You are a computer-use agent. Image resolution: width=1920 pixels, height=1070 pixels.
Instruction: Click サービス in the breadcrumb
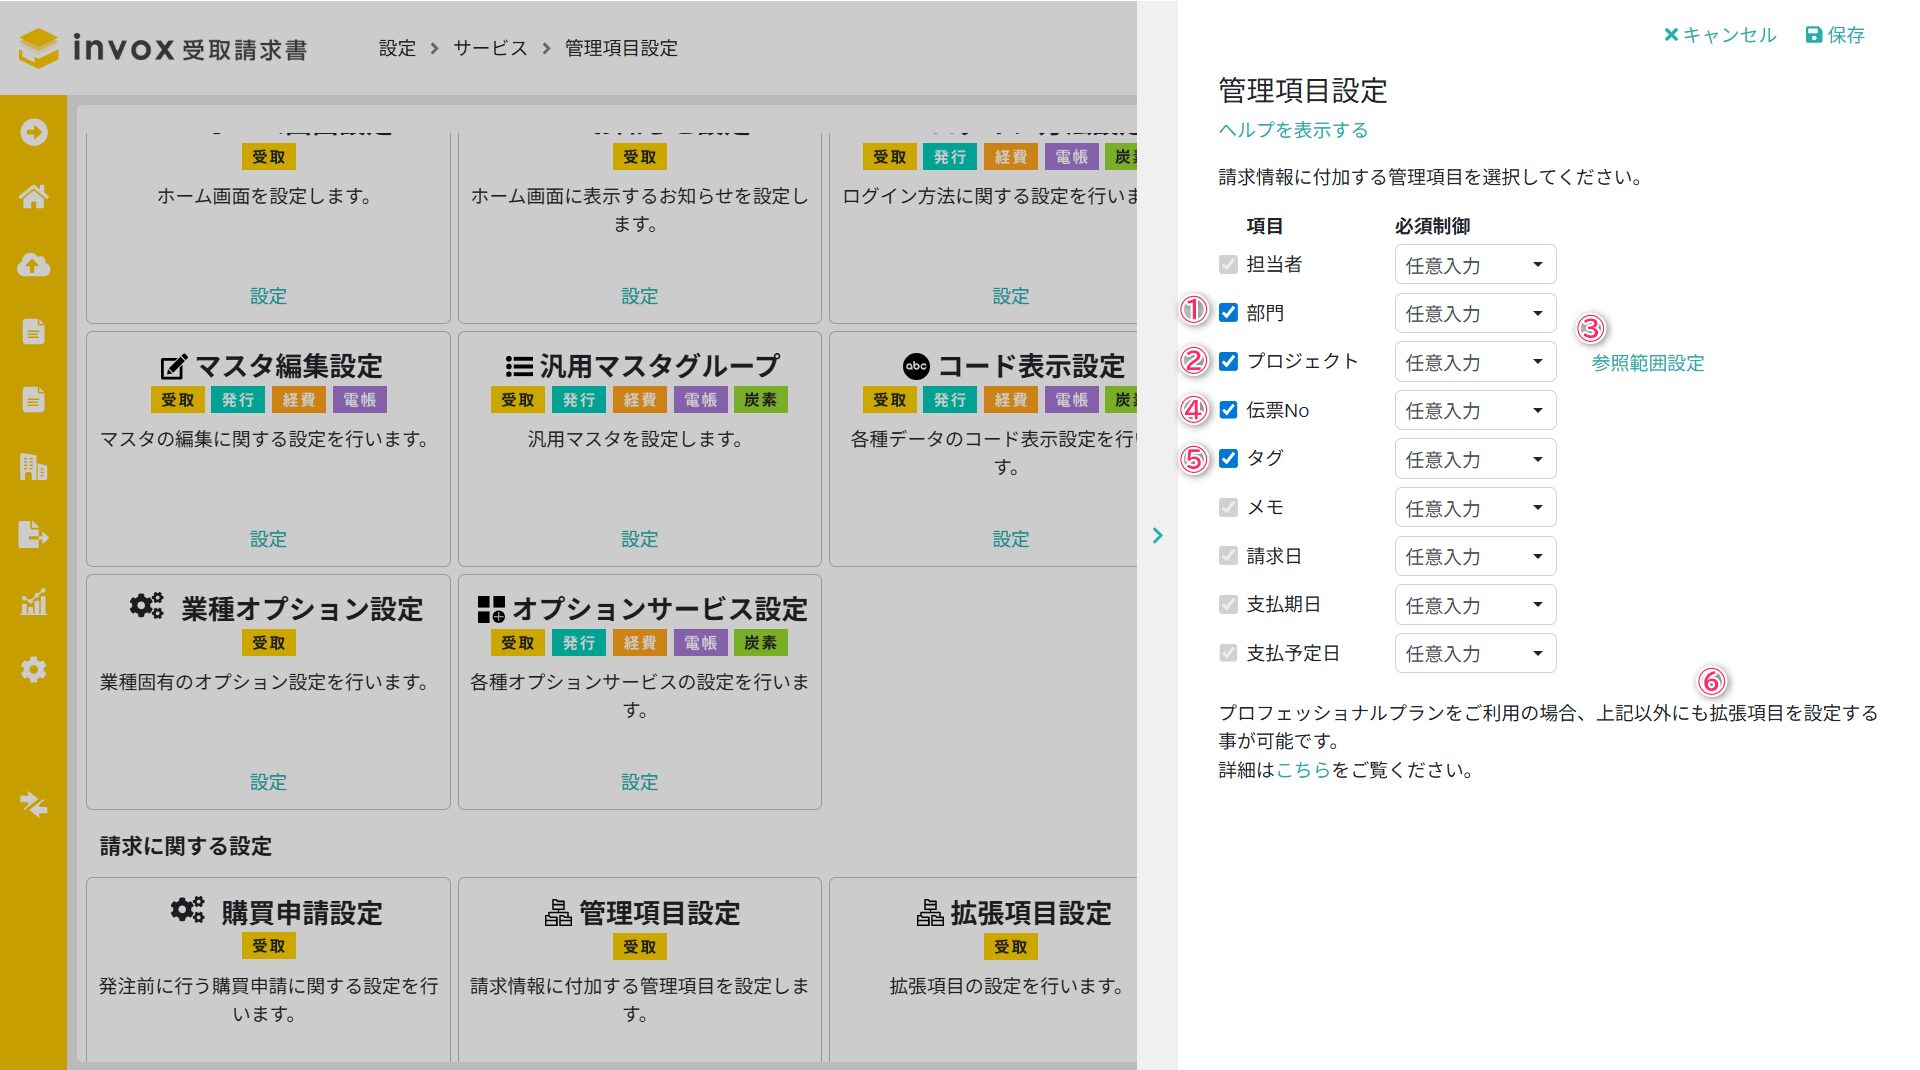point(490,48)
